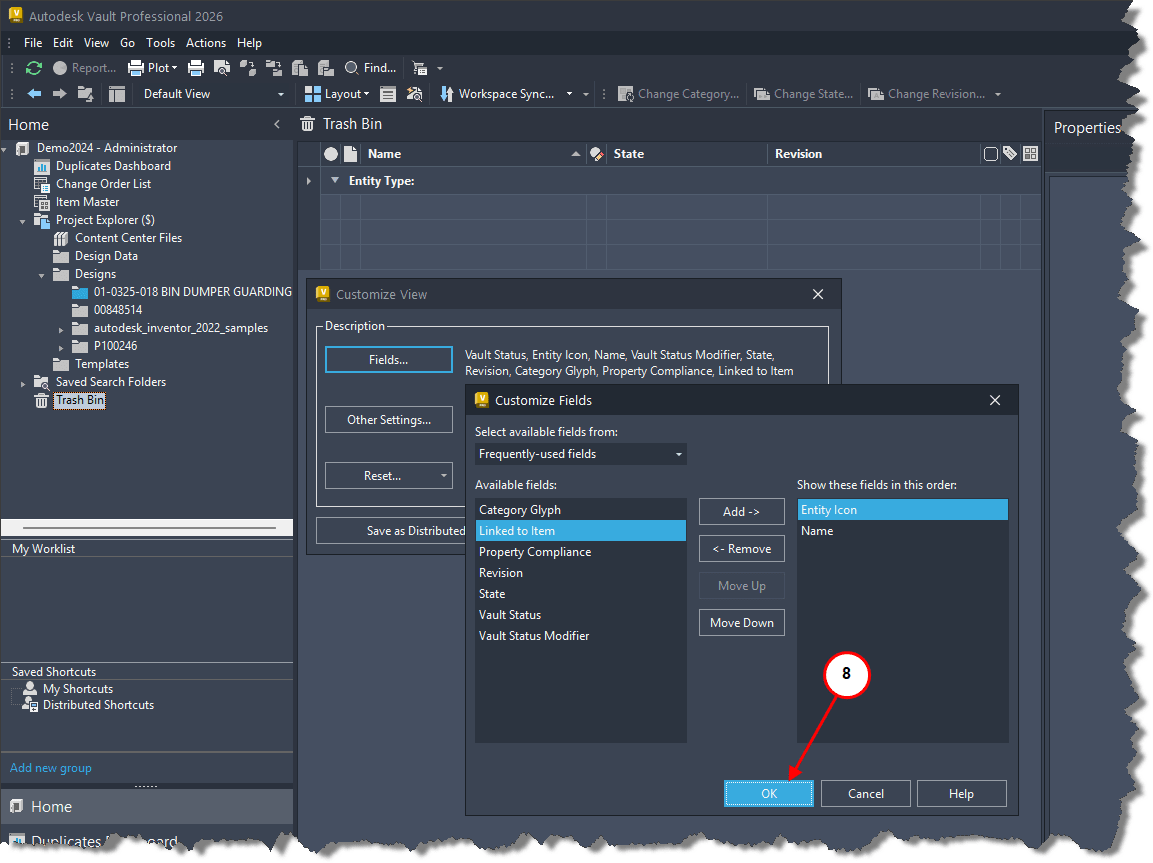Click the Workspace Sync icon
The height and width of the screenshot is (863, 1153).
tap(446, 94)
